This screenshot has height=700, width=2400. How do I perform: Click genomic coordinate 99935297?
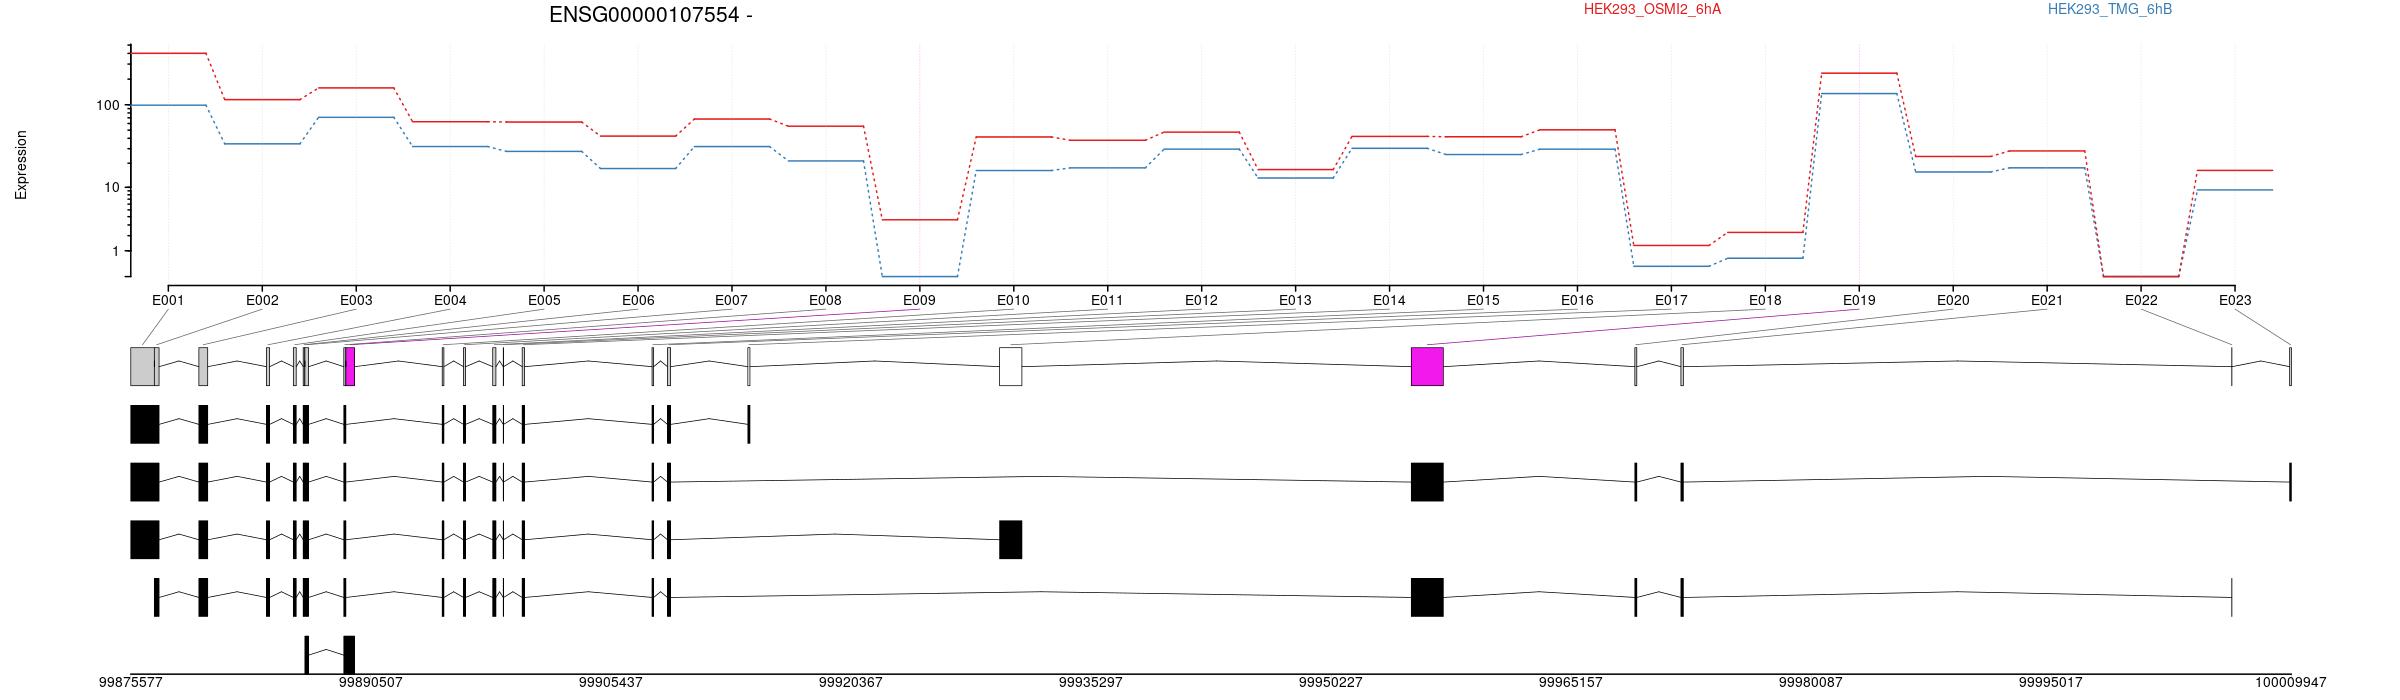(x=1091, y=682)
